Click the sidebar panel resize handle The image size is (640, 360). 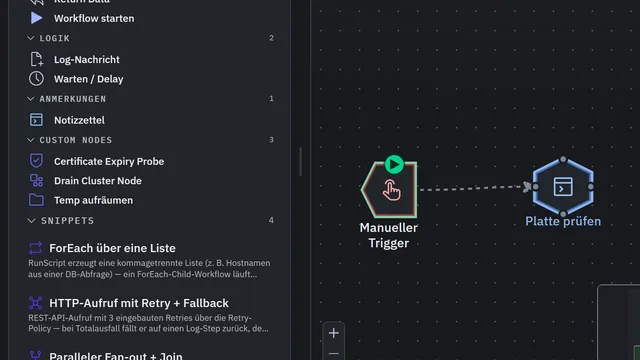(x=300, y=162)
